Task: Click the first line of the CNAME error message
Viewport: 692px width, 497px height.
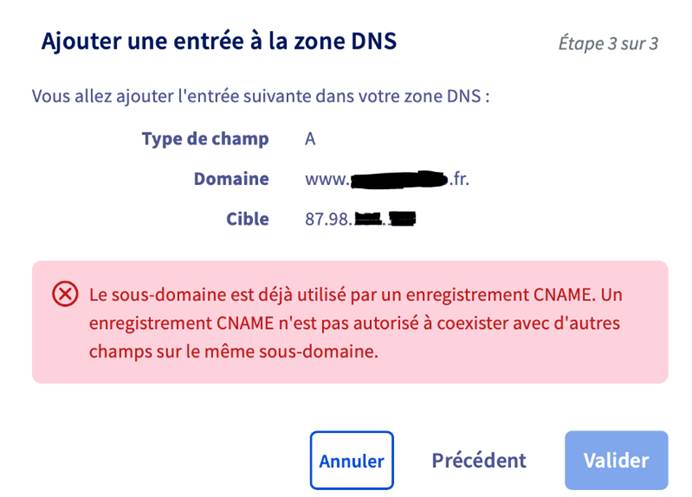Action: pos(356,294)
